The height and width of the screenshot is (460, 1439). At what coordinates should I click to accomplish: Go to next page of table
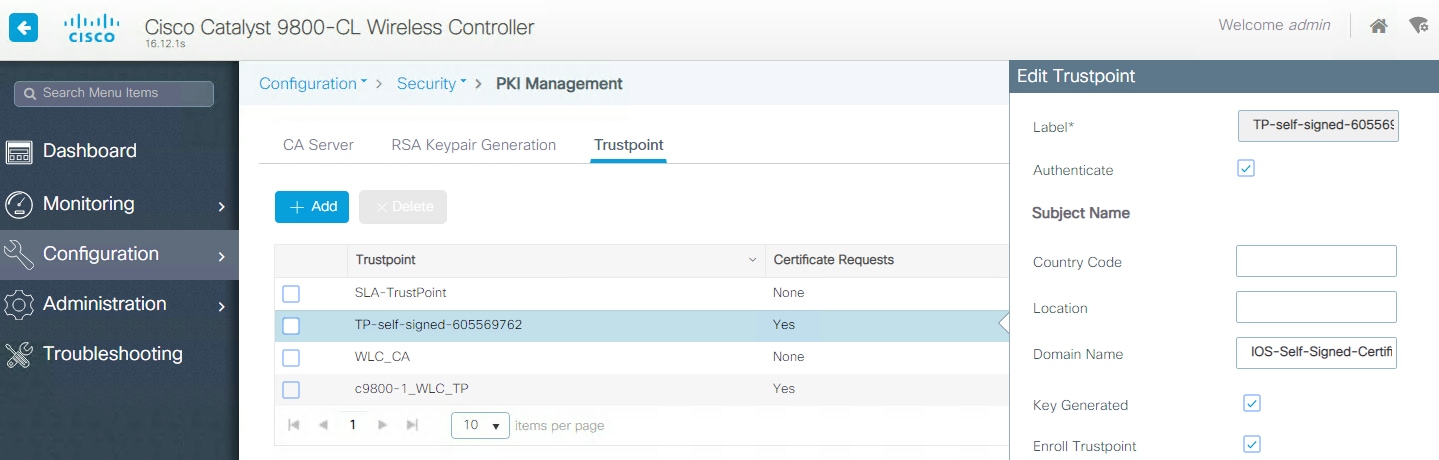[x=382, y=425]
